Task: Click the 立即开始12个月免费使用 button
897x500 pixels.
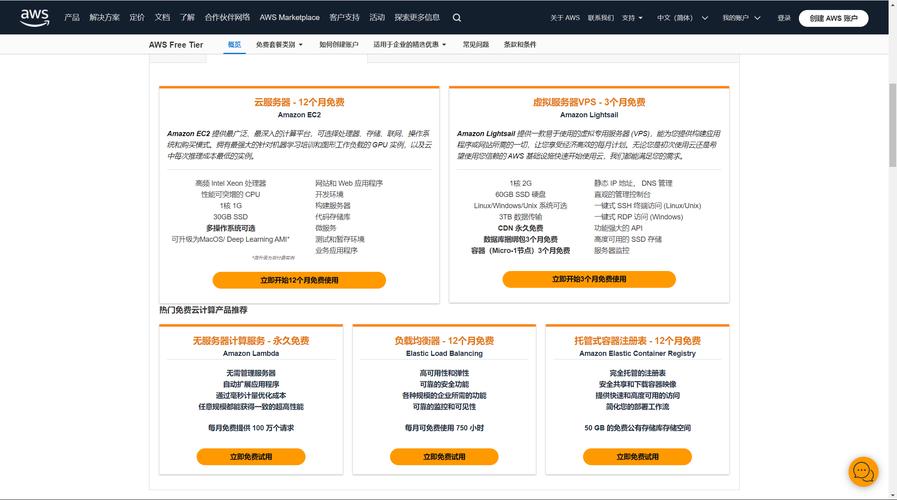Action: coord(299,280)
